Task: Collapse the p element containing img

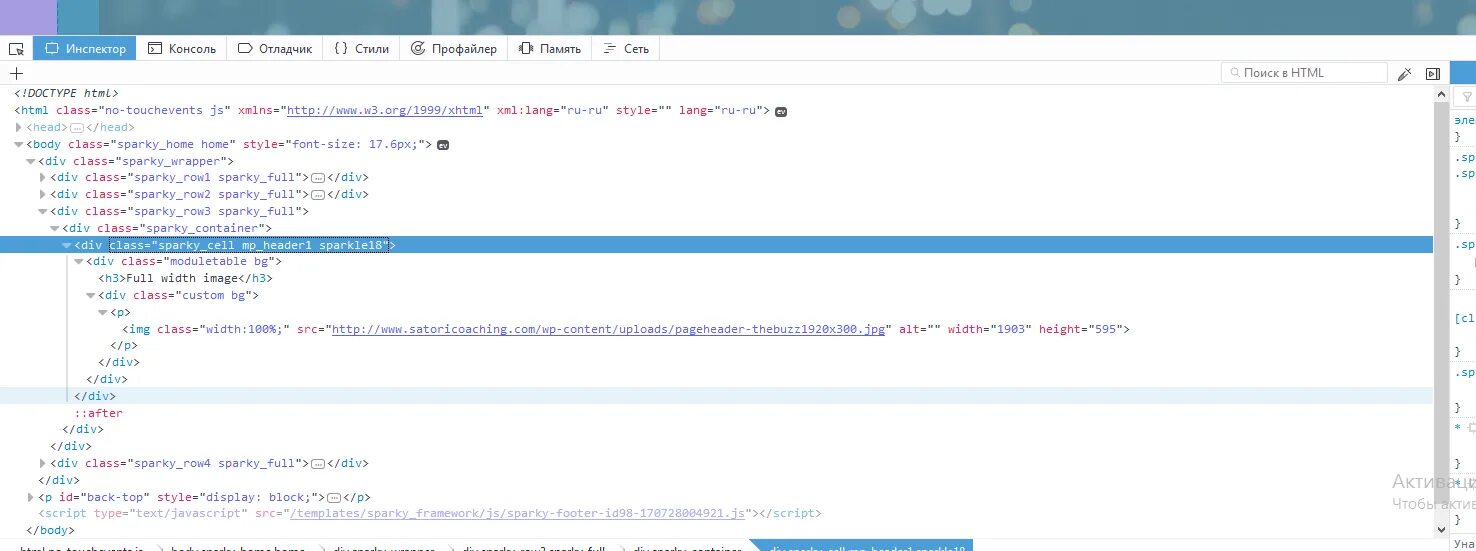Action: 103,313
